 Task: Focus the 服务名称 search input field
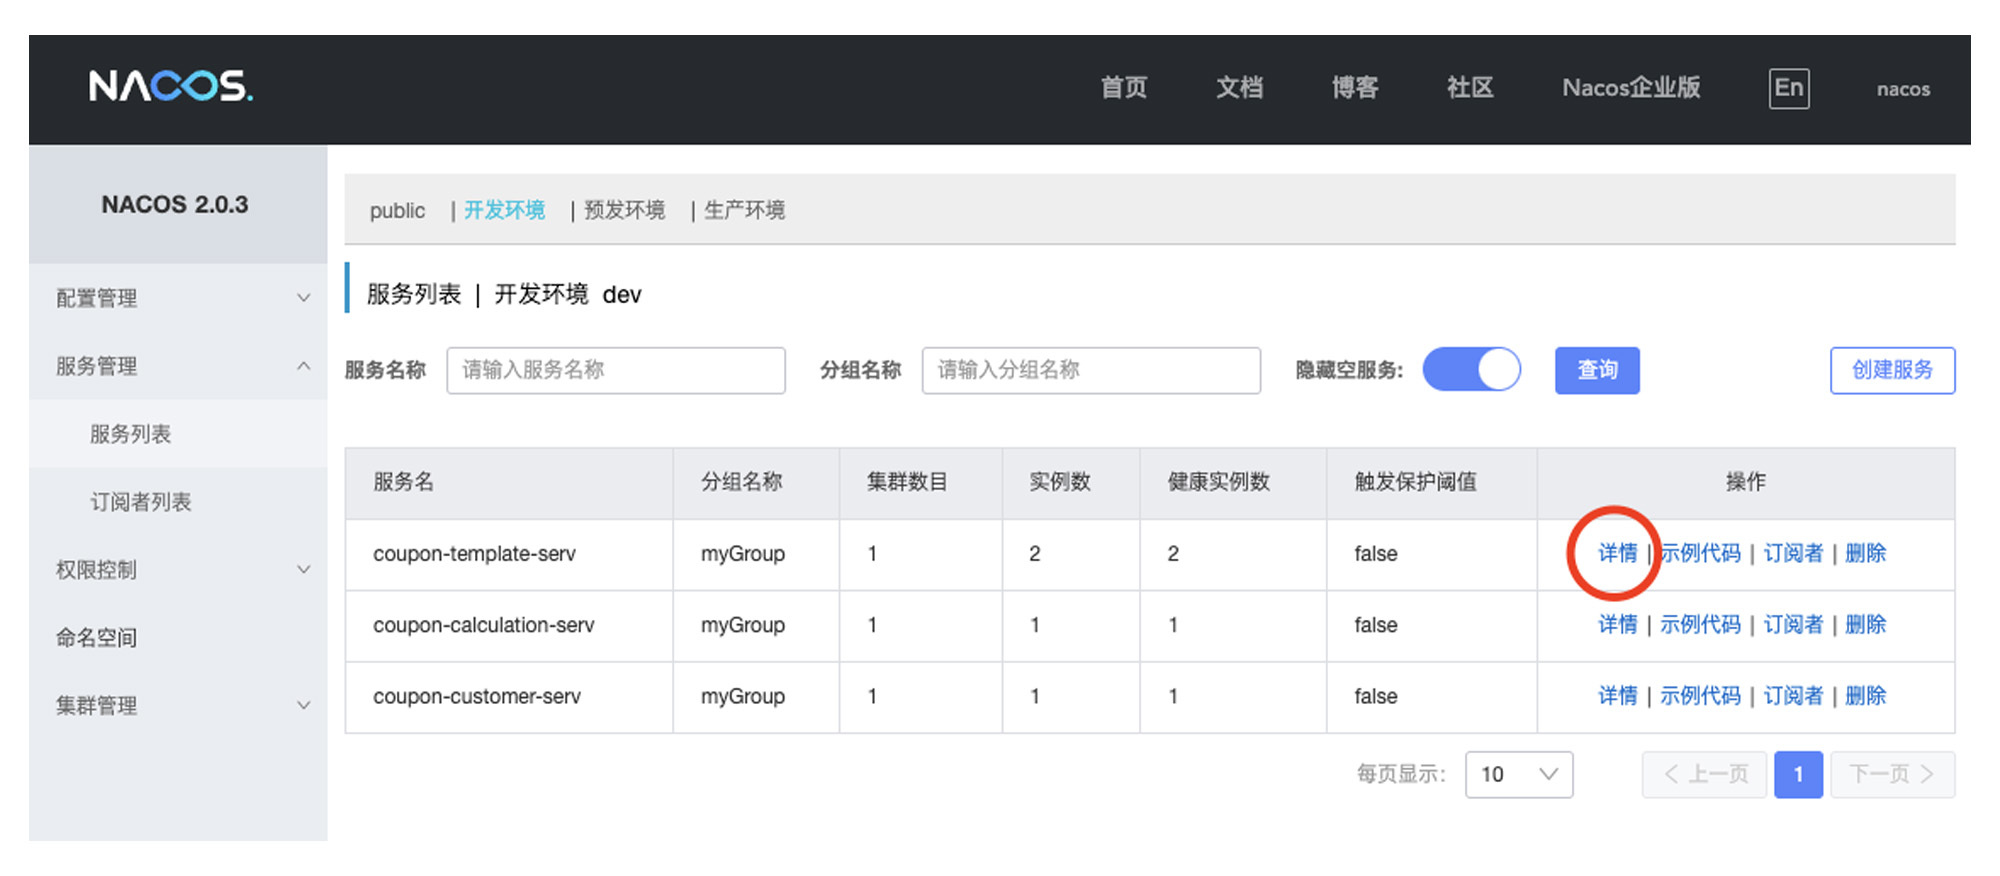[615, 370]
